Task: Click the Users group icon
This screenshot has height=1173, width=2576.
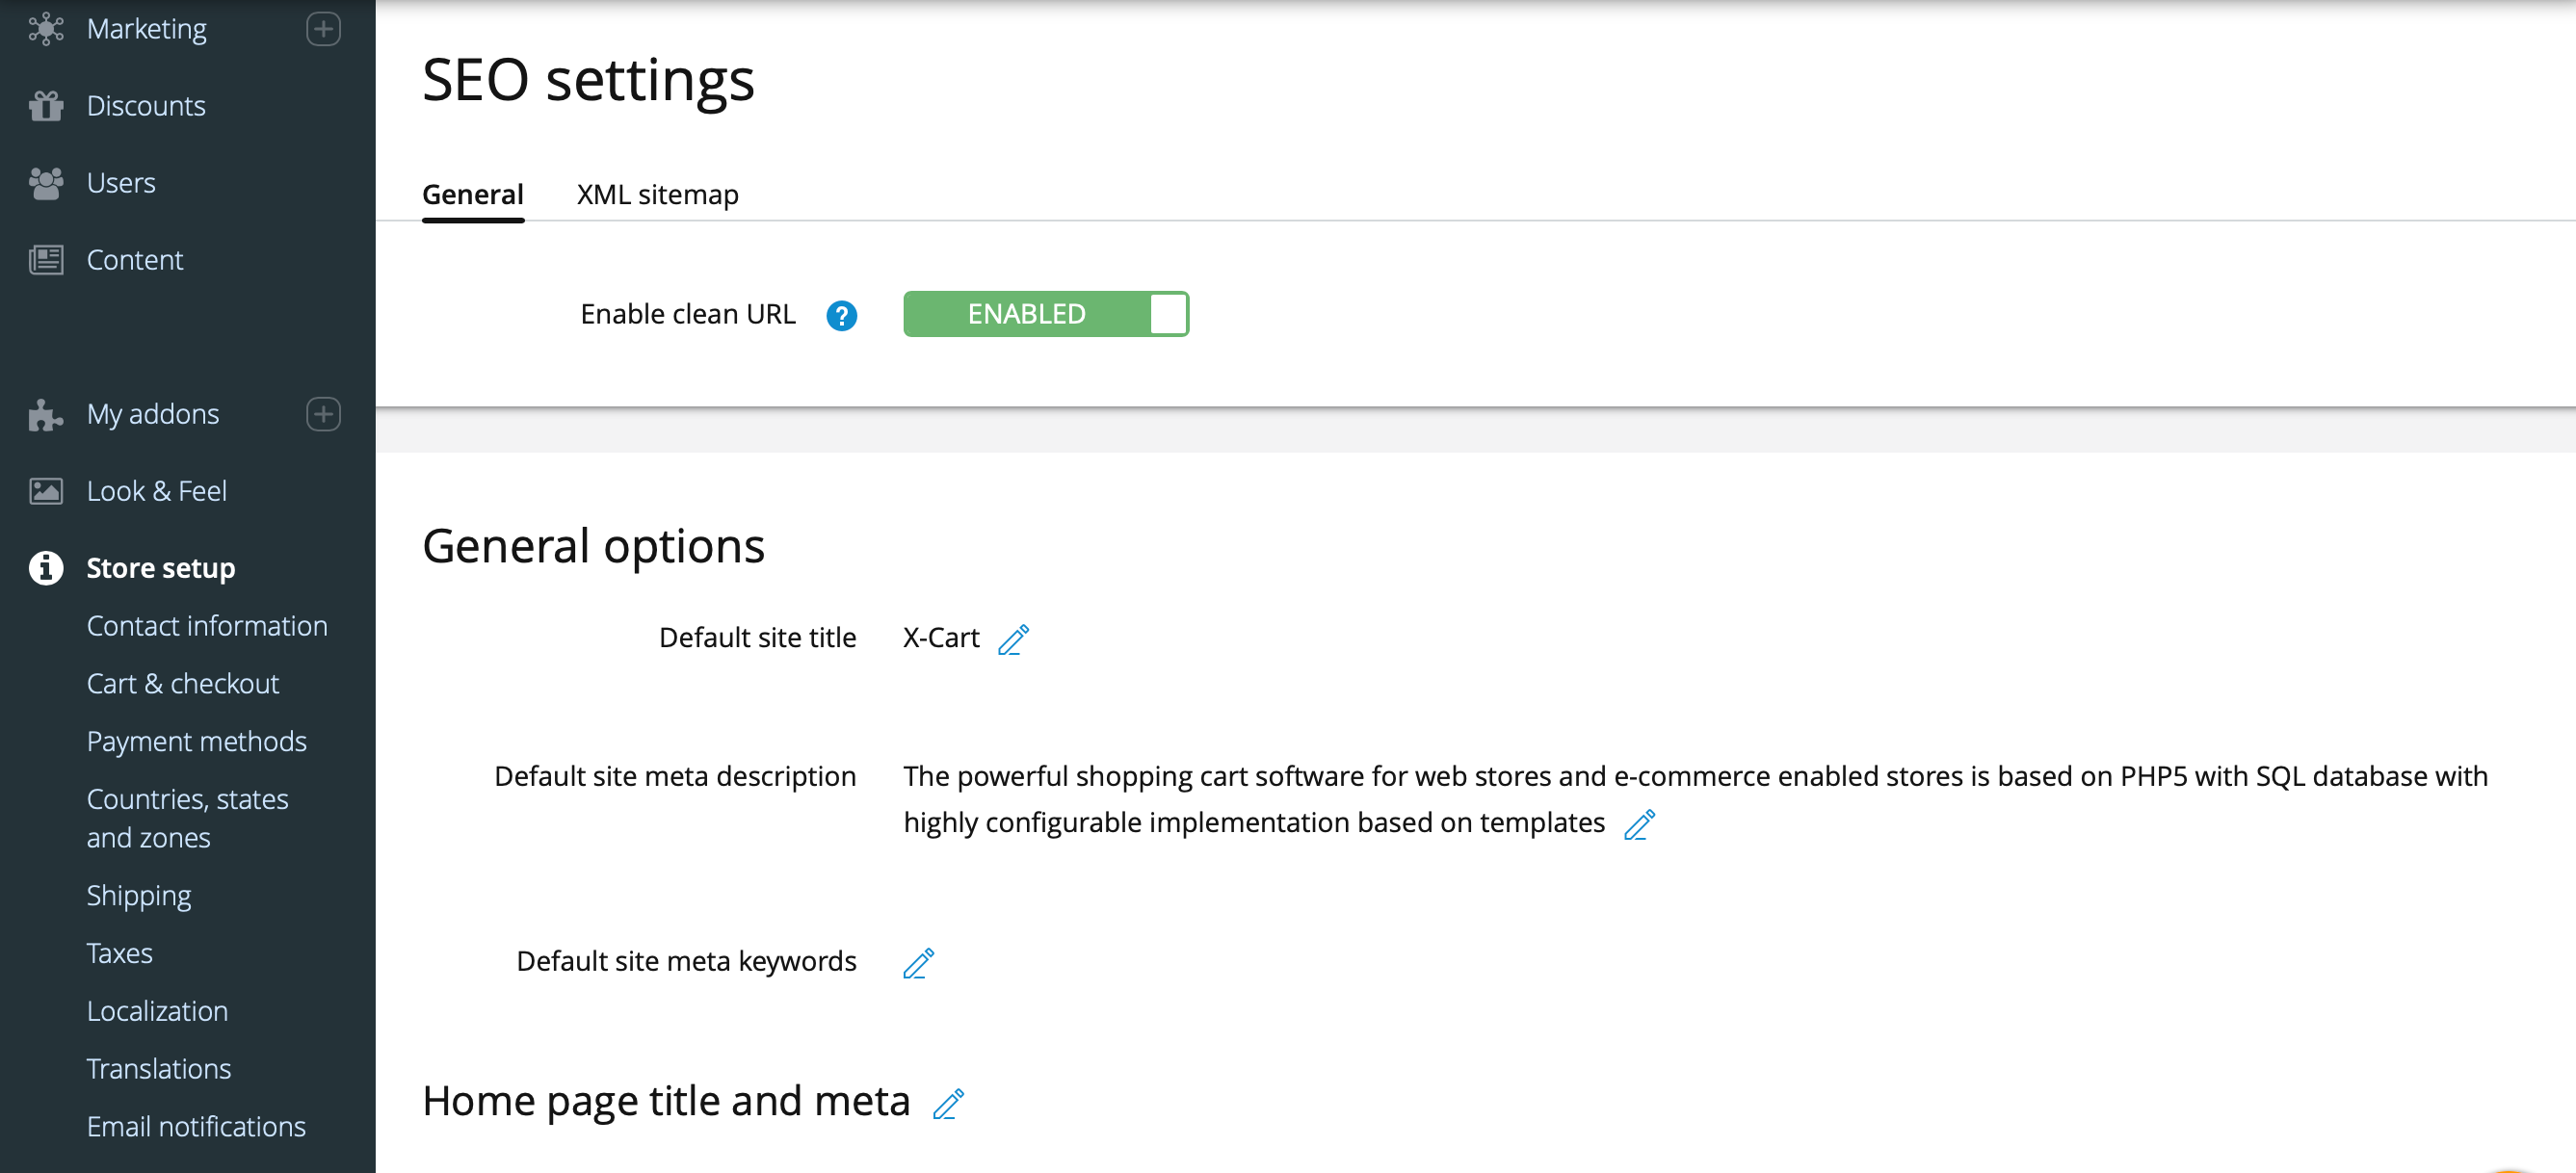Action: (x=46, y=183)
